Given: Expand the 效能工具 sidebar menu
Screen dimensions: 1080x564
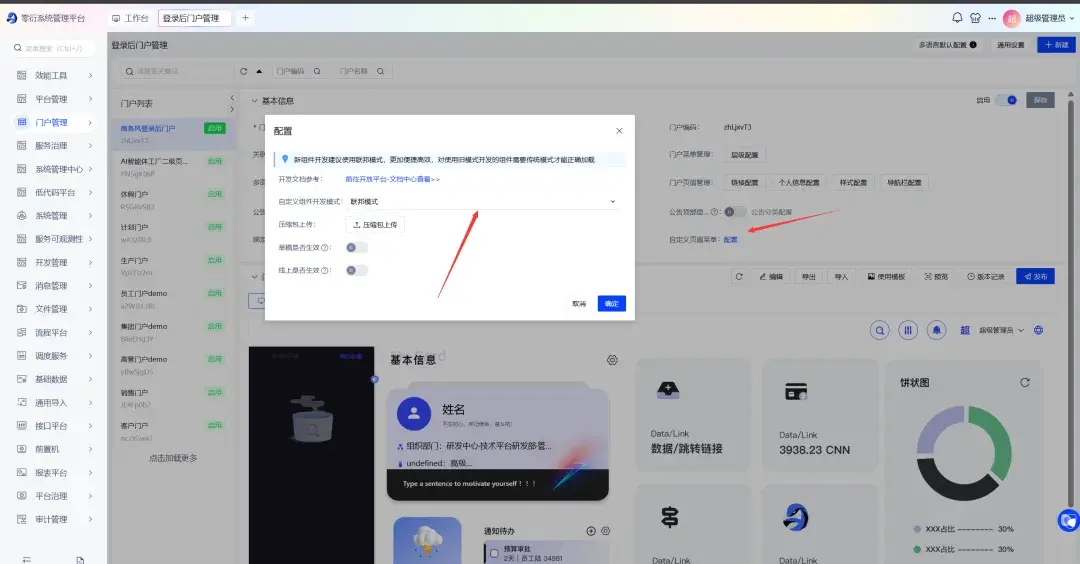Looking at the screenshot, I should point(54,75).
